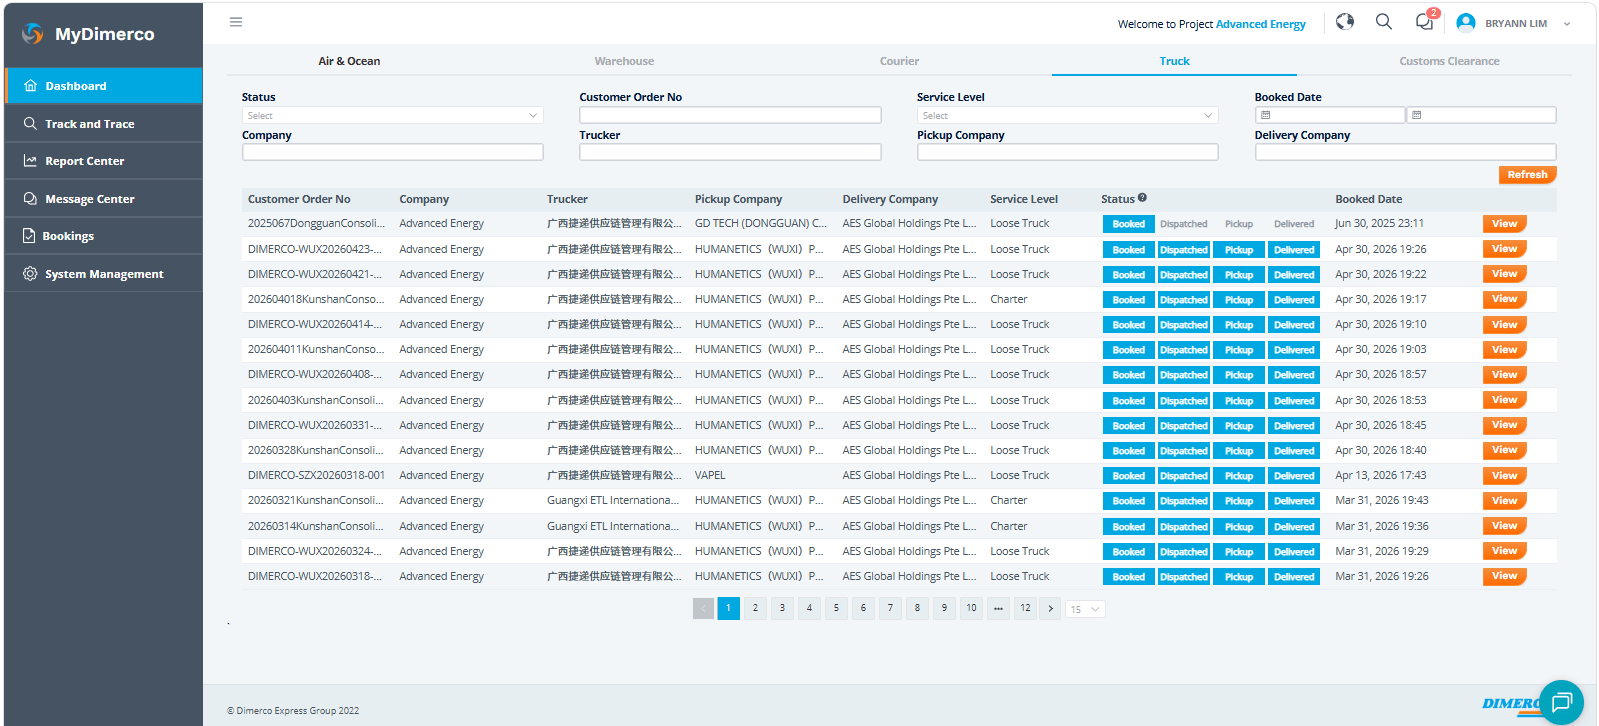Screen dimensions: 1599x726
Task: Select the Truck tab
Action: click(1174, 61)
